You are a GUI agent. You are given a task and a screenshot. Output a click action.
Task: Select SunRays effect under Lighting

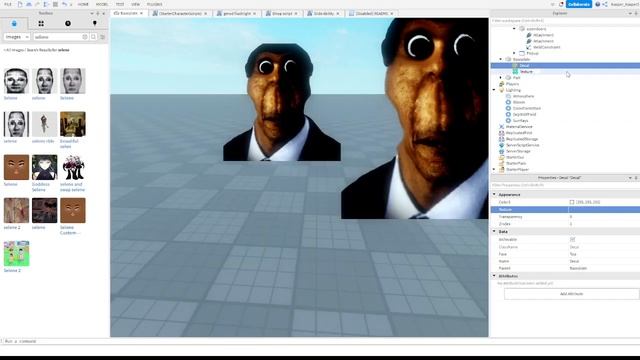(x=520, y=120)
